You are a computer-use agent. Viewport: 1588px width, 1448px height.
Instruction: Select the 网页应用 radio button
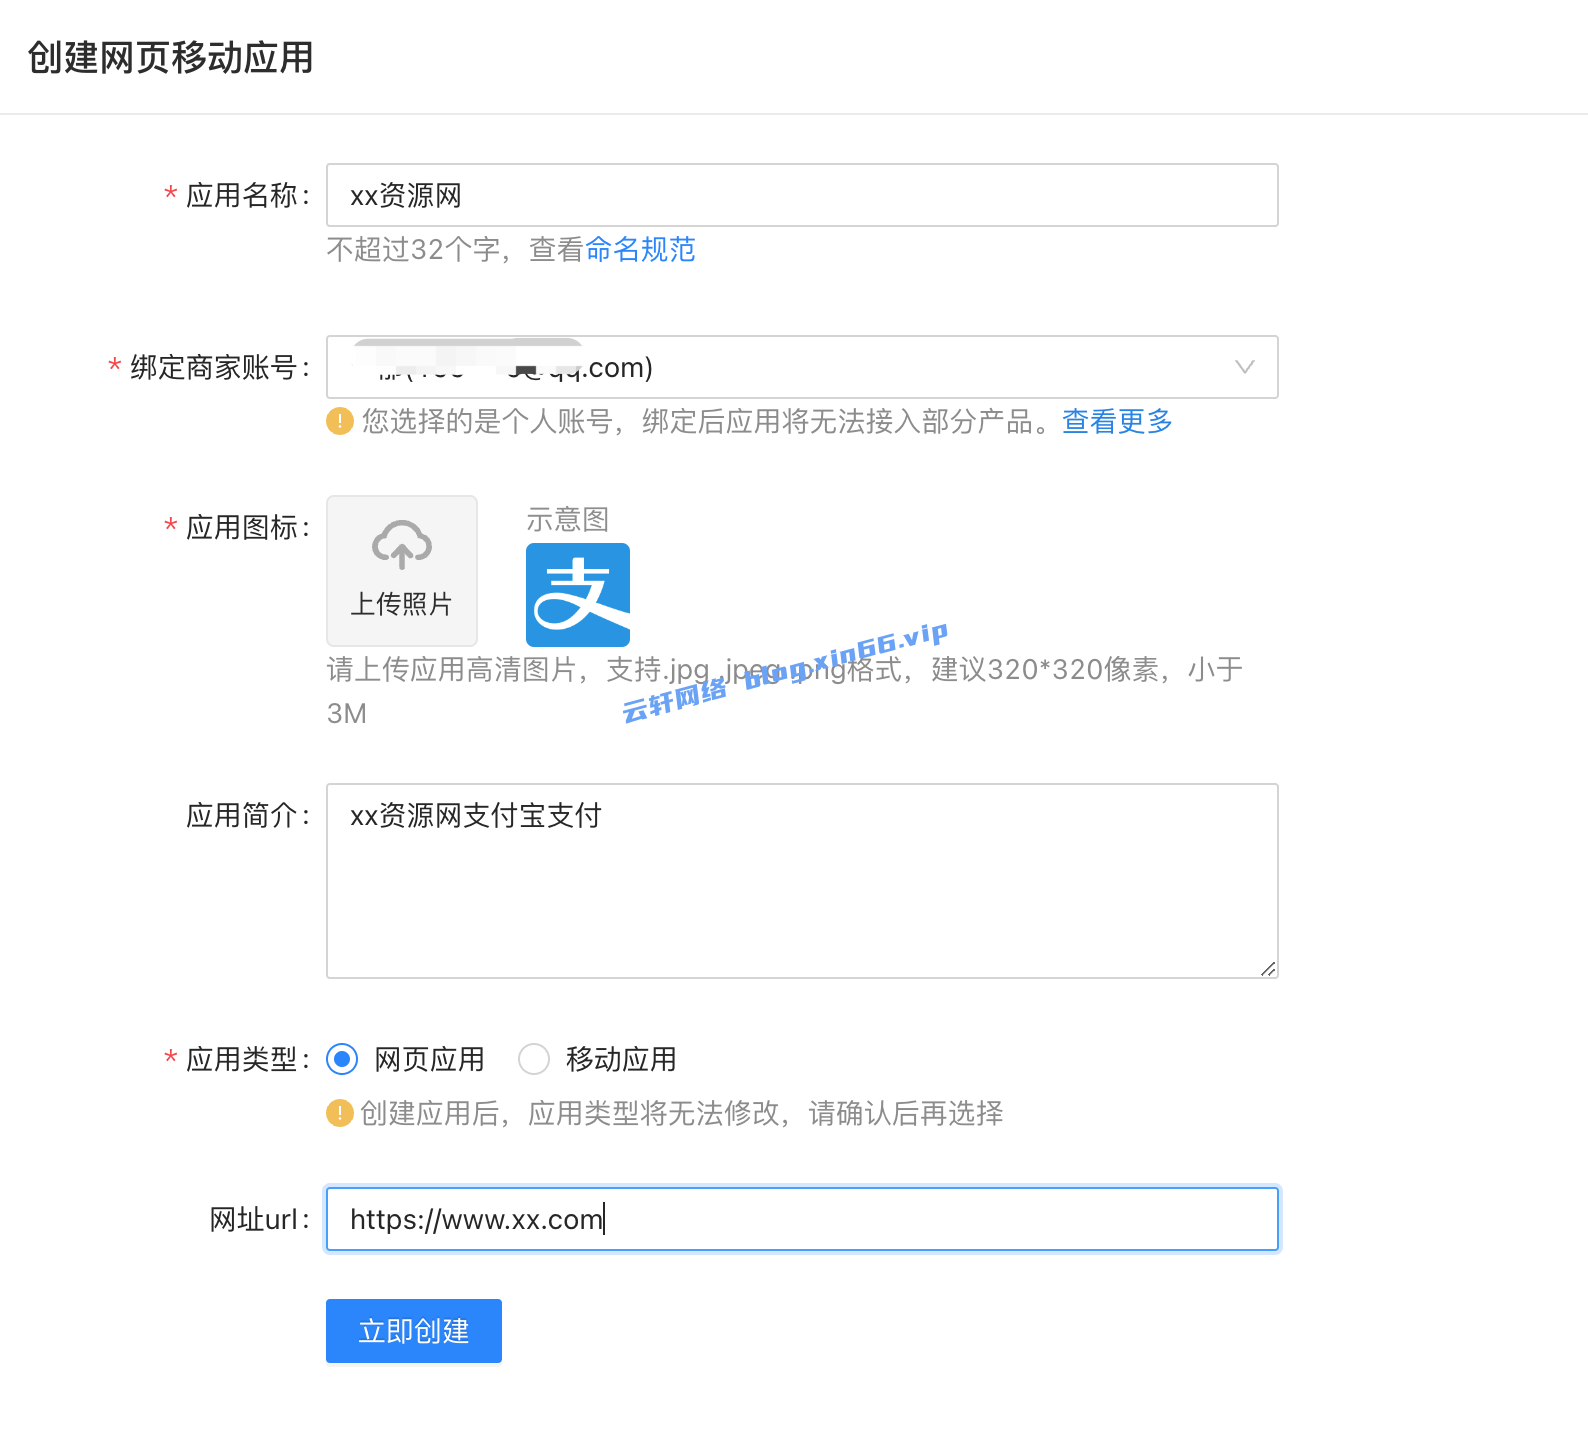(x=342, y=1059)
